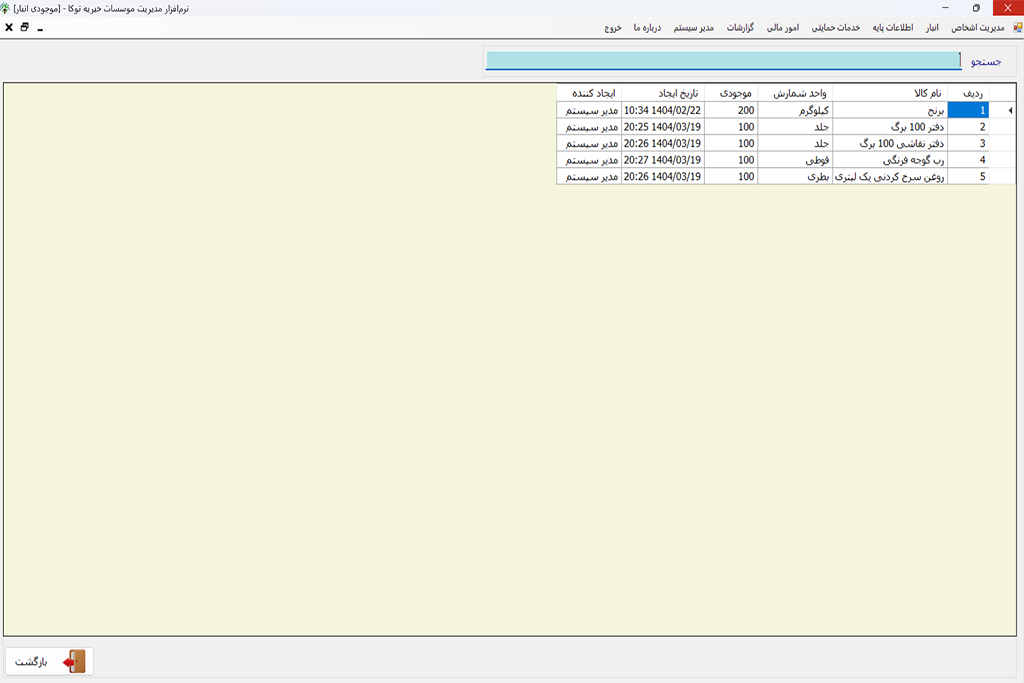Click into the جستجو search field
Viewport: 1024px width, 683px height.
click(724, 61)
